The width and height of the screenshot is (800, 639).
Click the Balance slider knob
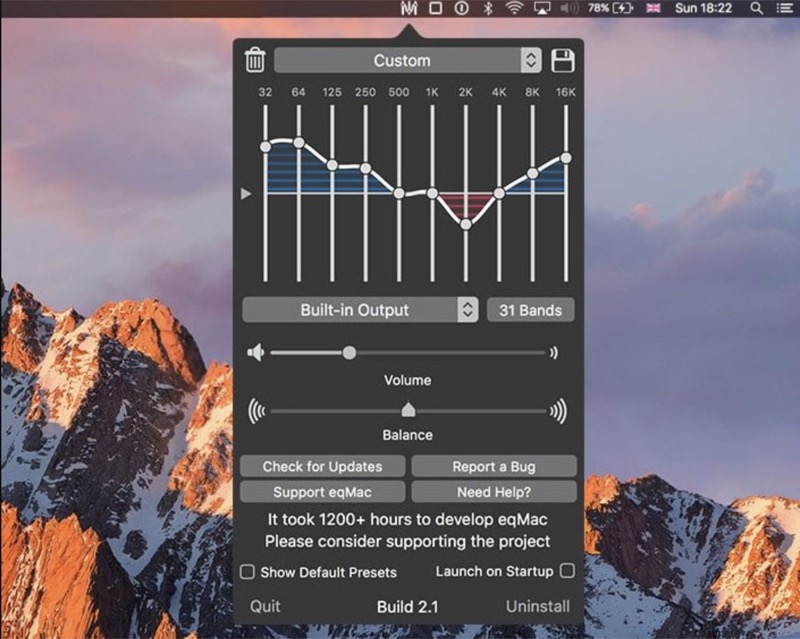point(408,409)
